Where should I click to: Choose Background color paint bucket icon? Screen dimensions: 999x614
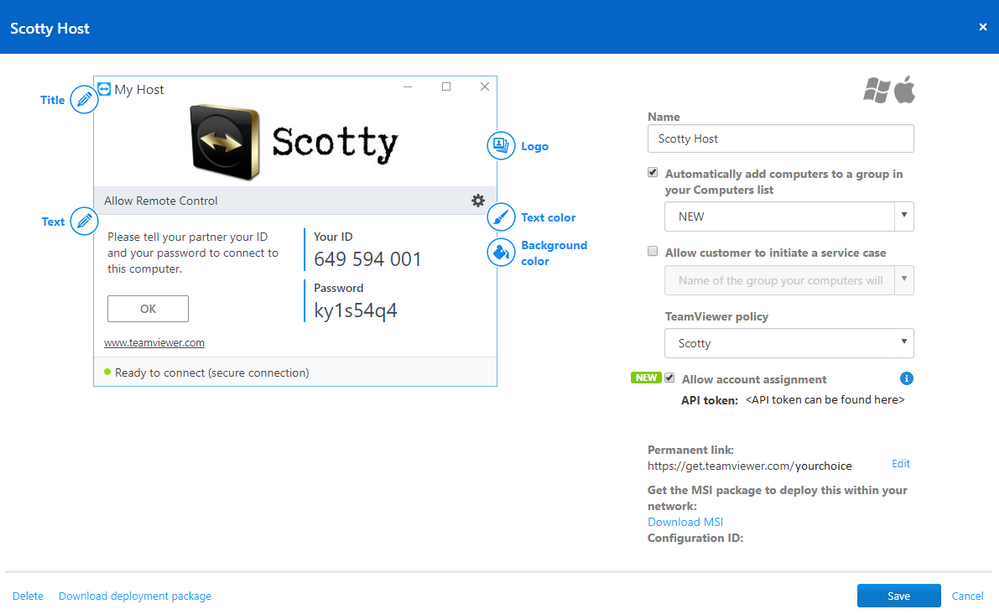tap(501, 252)
